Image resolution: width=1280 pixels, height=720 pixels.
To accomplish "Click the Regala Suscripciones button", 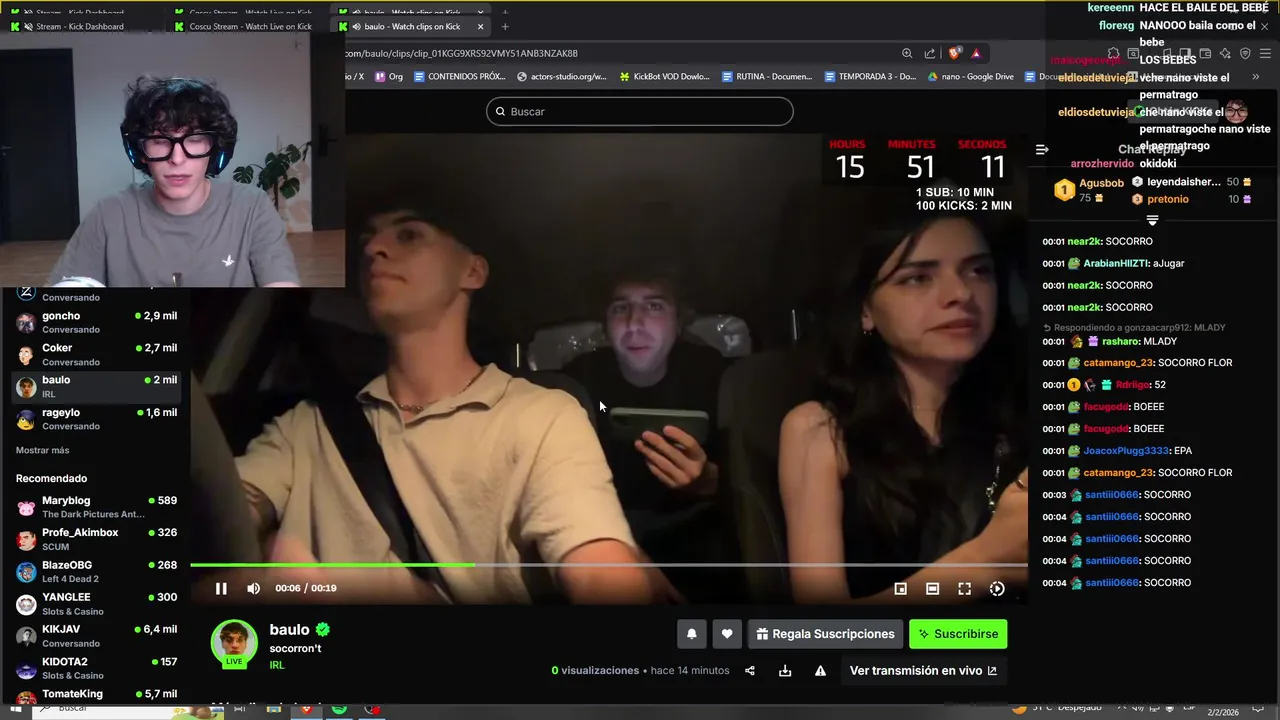I will 825,634.
